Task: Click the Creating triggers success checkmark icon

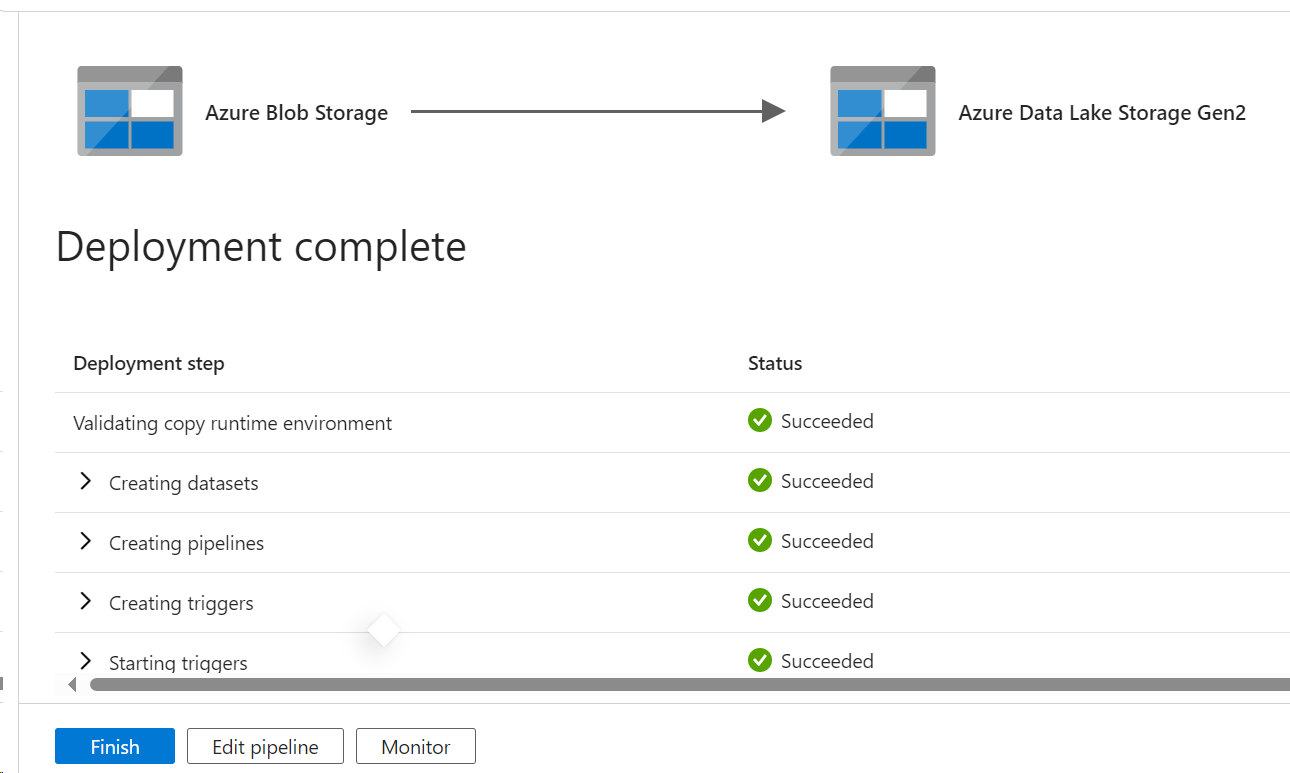Action: coord(759,601)
